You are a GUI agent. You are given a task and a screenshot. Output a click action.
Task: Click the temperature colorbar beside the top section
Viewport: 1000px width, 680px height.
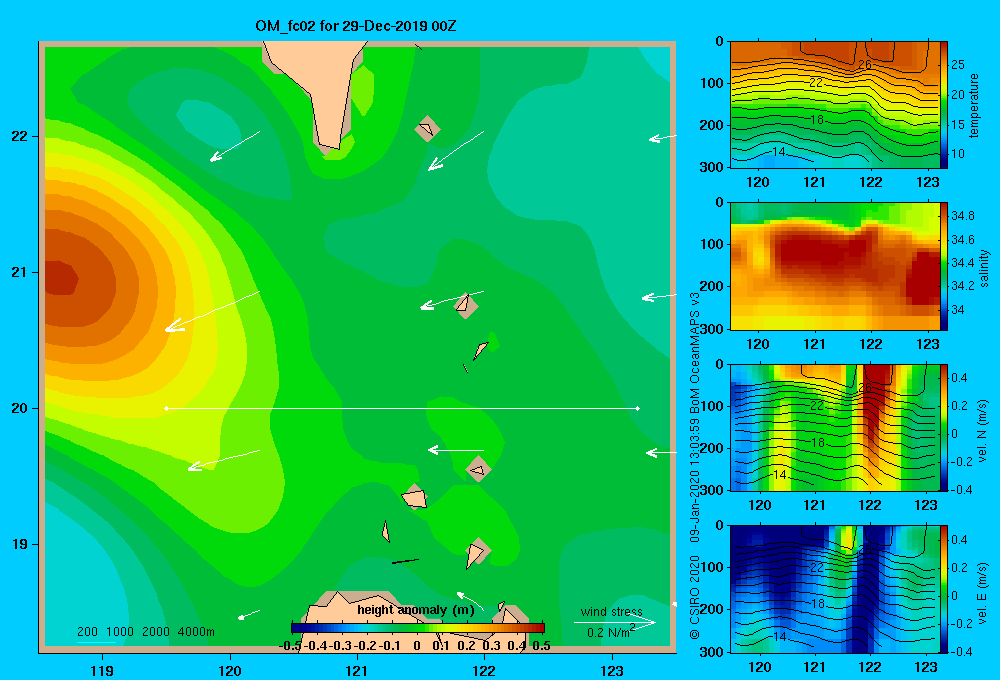coord(944,105)
